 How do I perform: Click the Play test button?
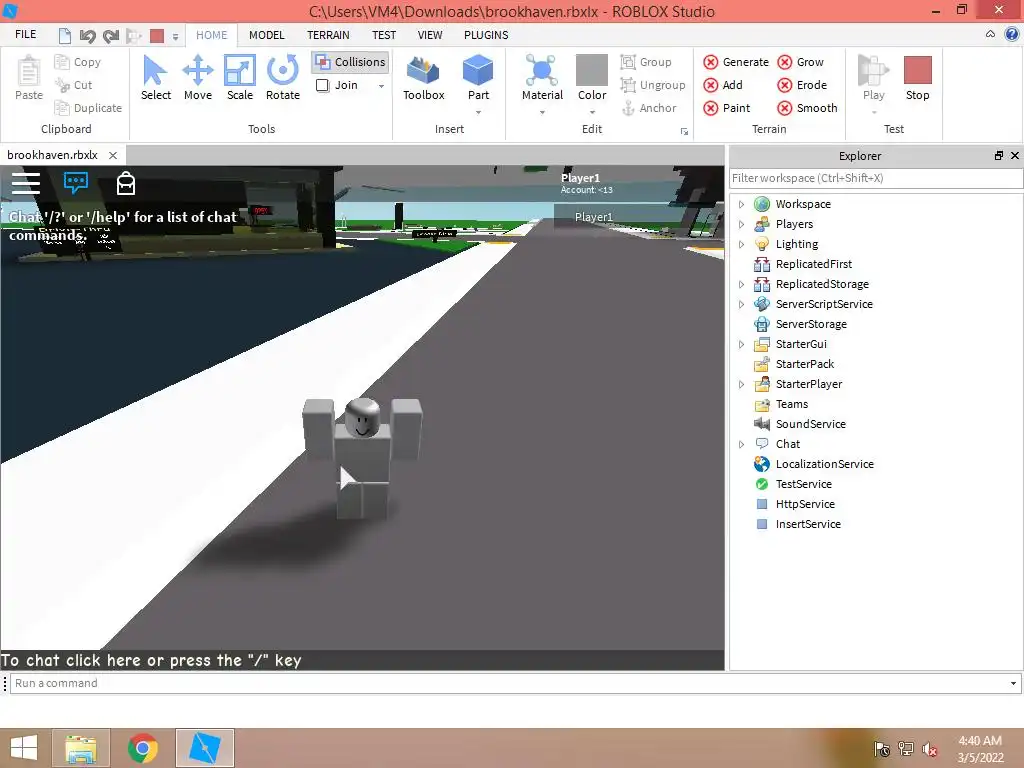(874, 78)
